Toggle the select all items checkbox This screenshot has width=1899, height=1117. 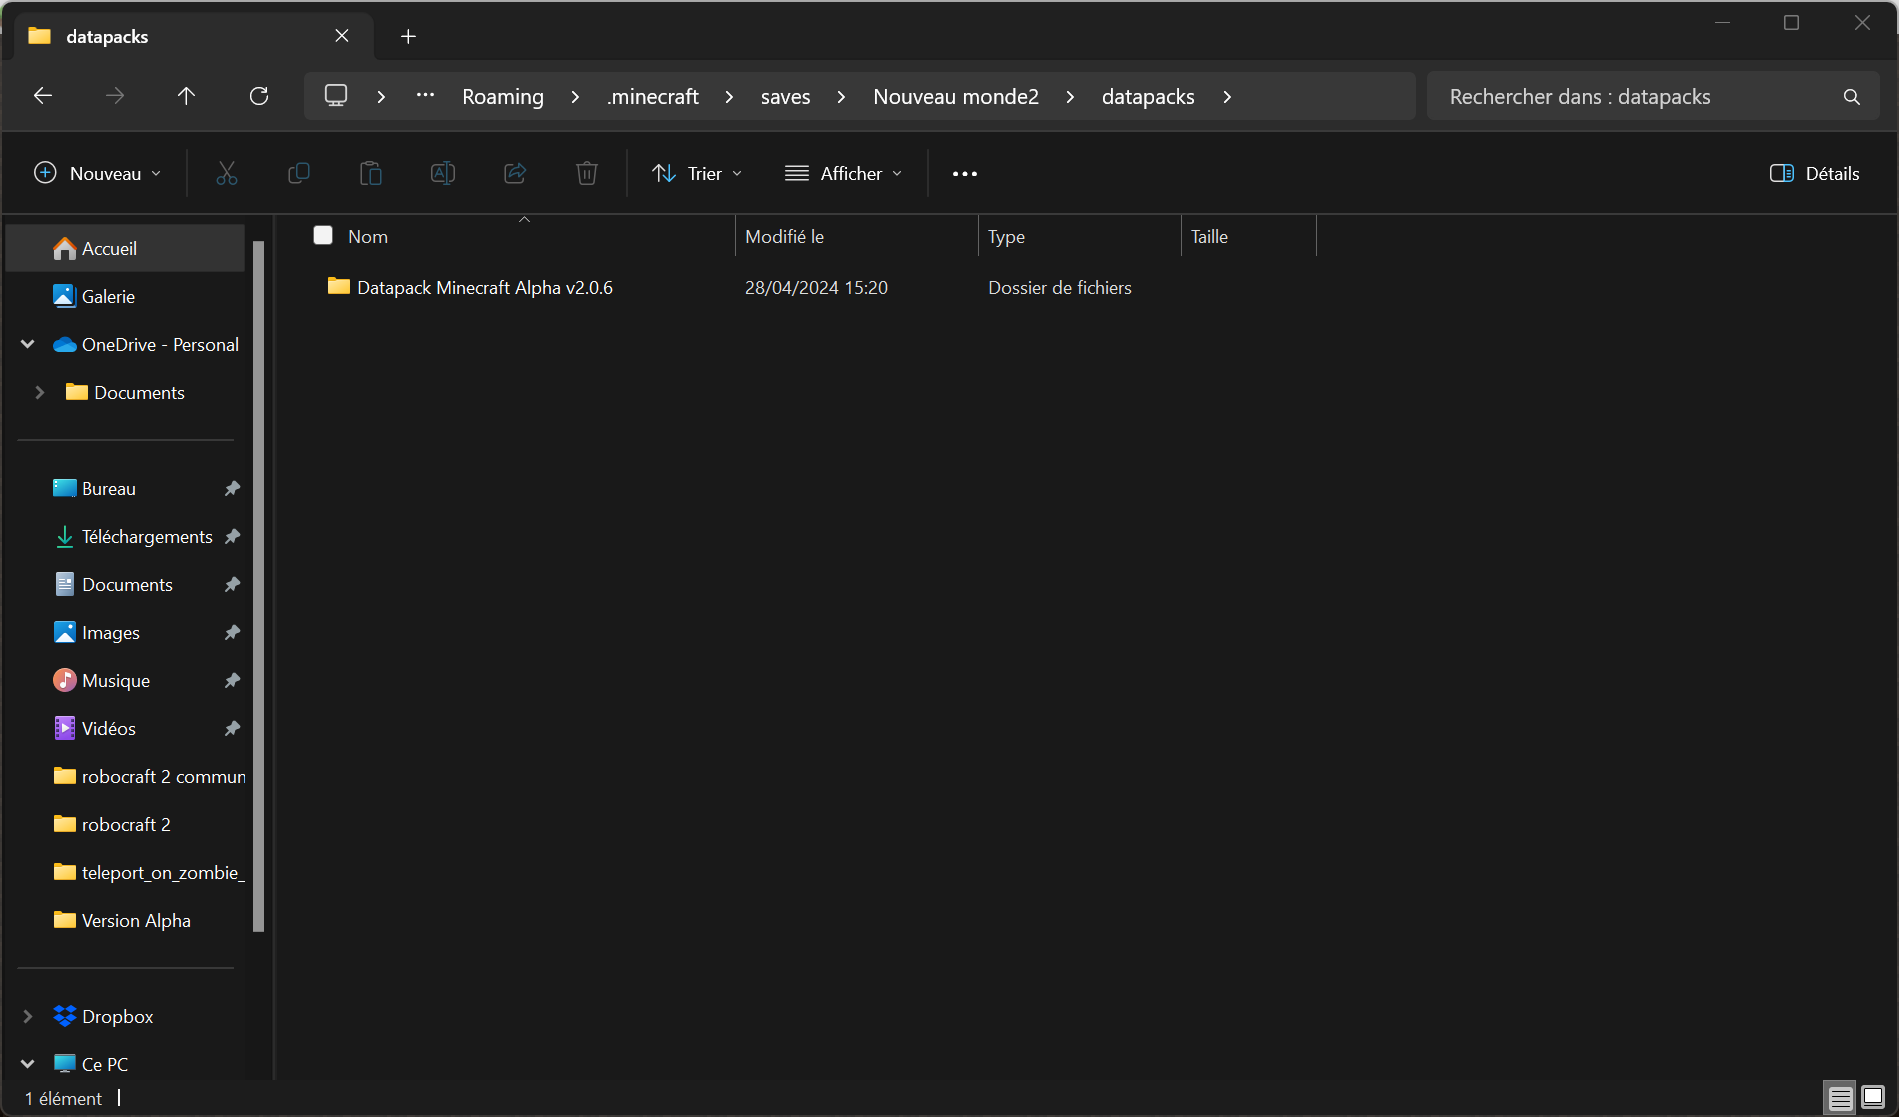point(323,235)
